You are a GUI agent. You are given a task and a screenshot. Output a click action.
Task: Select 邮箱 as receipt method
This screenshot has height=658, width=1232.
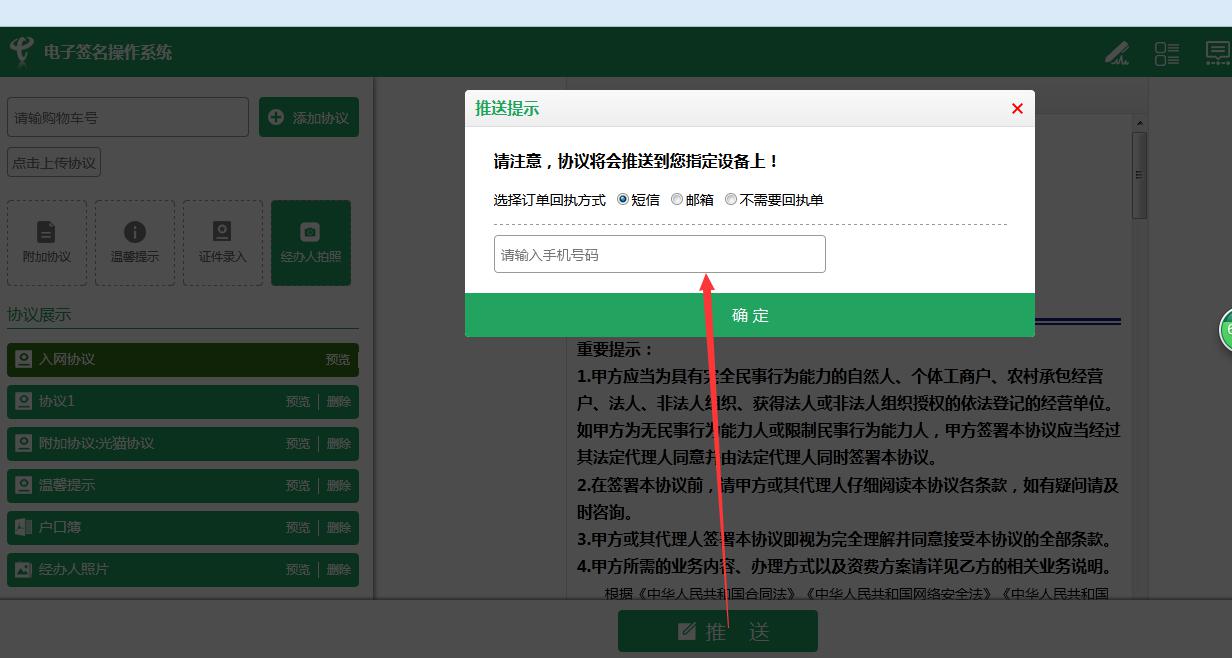[x=678, y=200]
